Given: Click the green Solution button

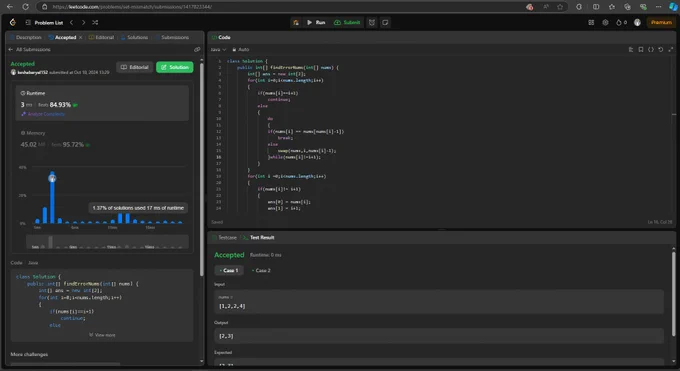Looking at the screenshot, I should (175, 67).
